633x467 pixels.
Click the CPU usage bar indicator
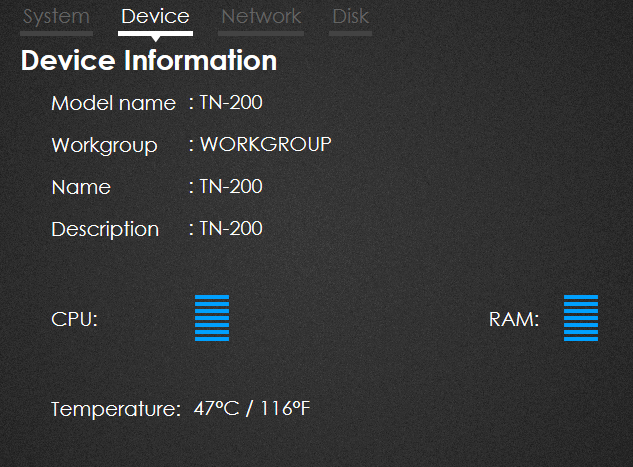coord(212,318)
